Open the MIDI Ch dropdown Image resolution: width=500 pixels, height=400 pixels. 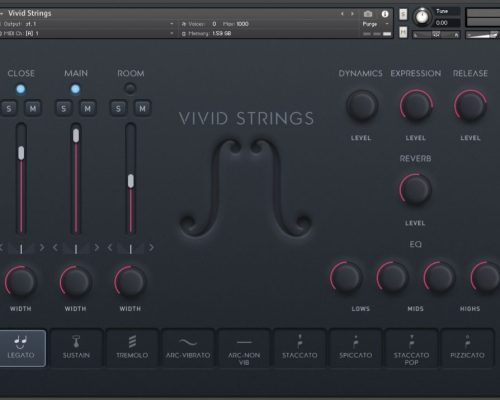click(172, 33)
